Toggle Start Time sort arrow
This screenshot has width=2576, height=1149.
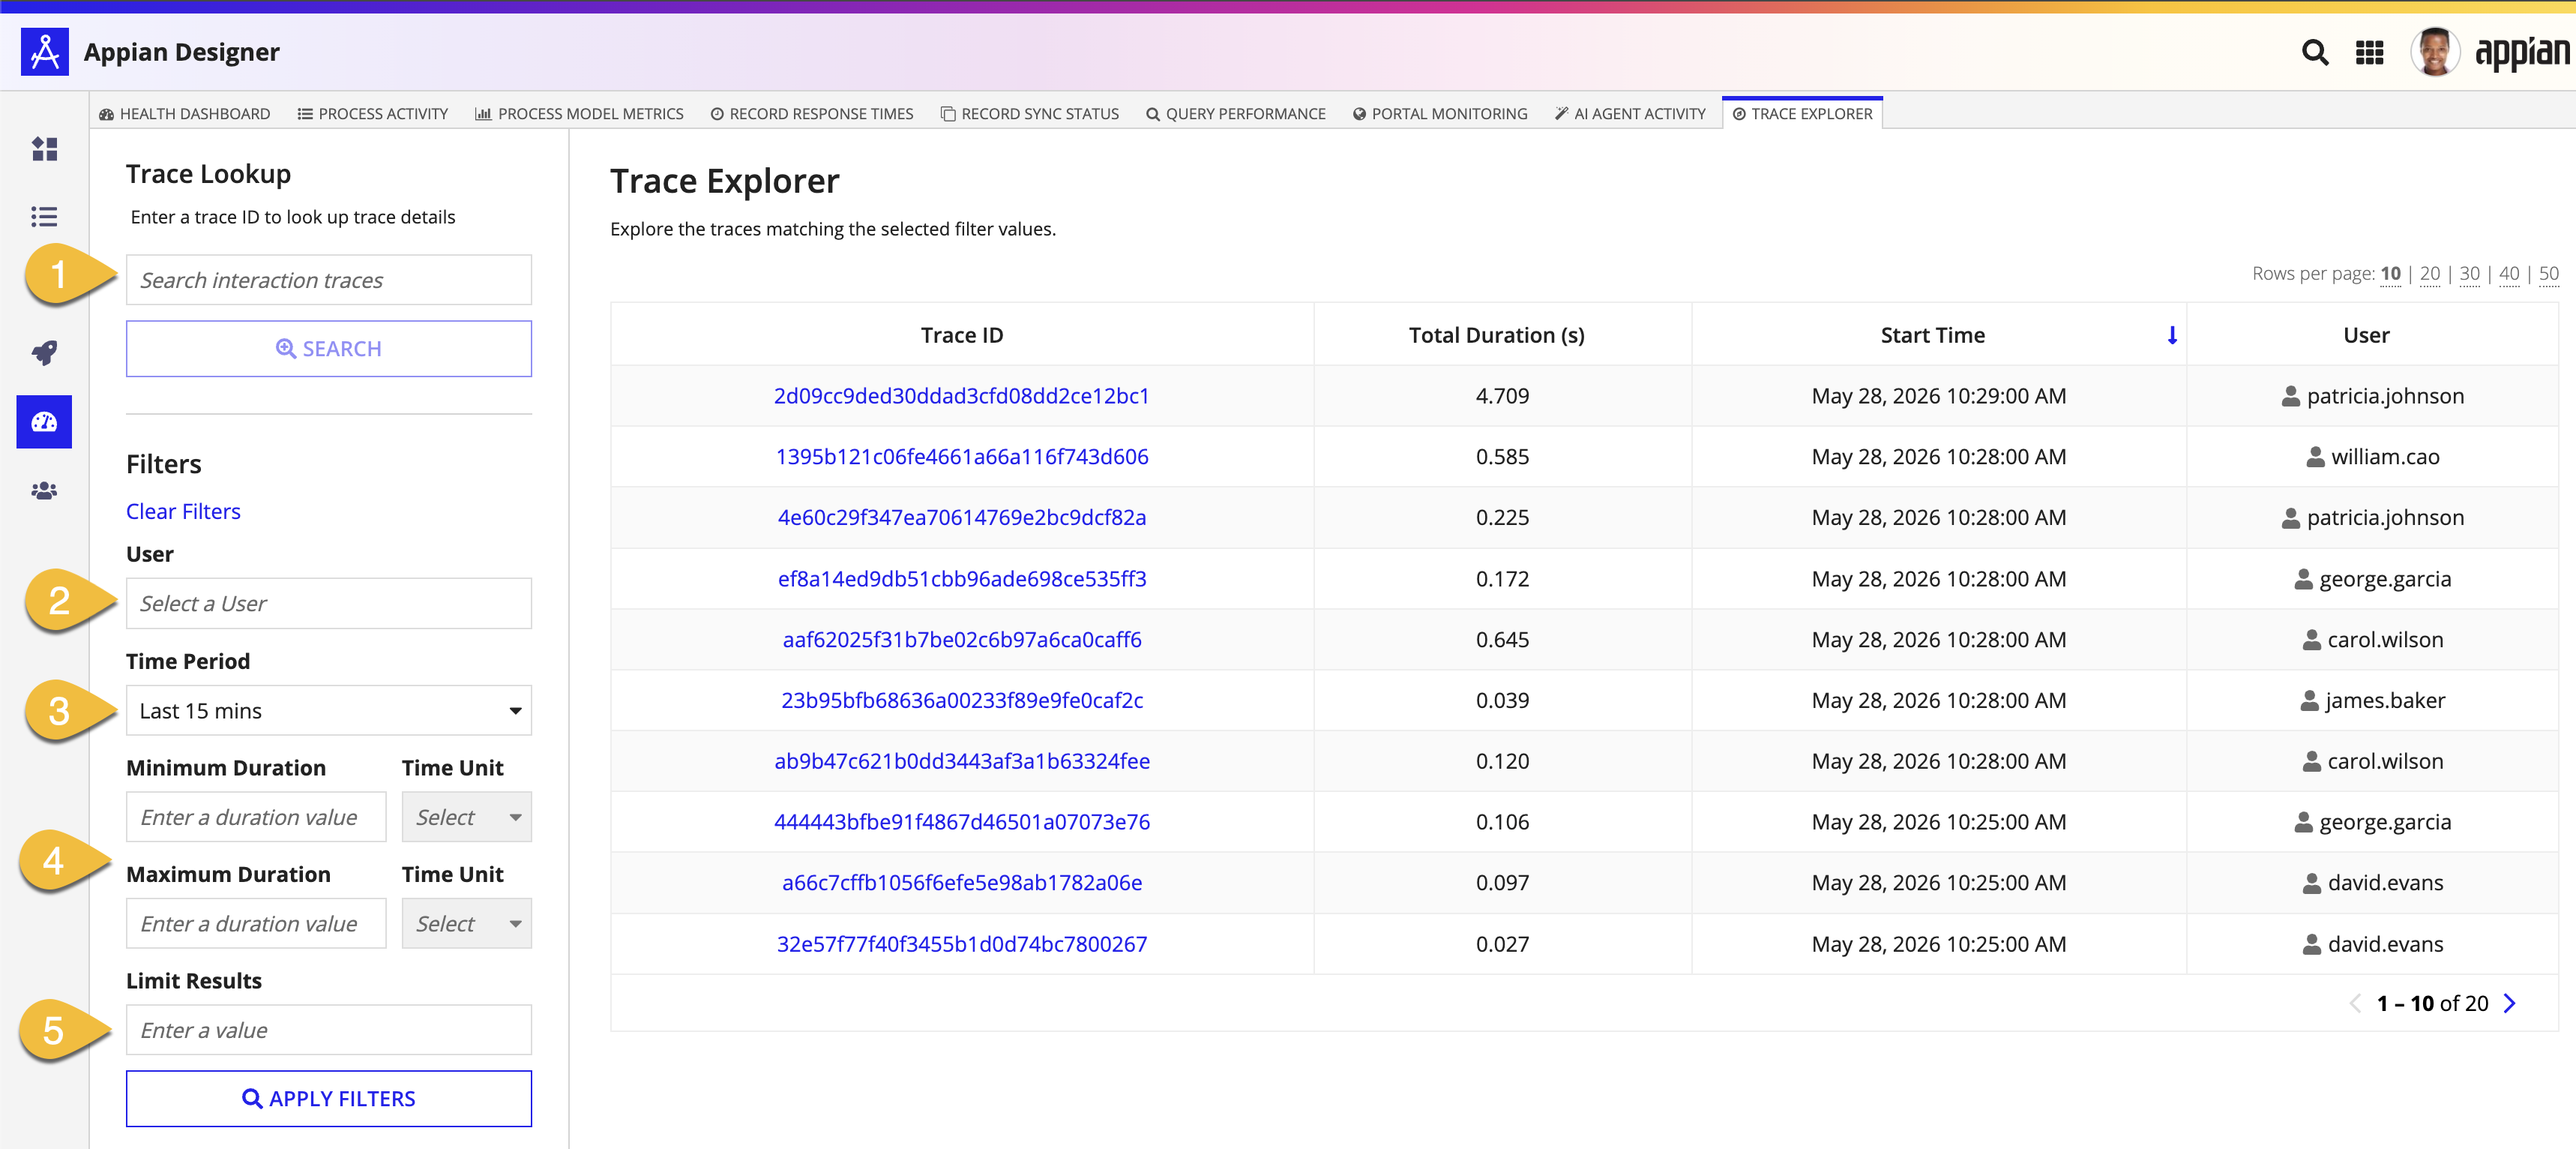(x=2171, y=336)
